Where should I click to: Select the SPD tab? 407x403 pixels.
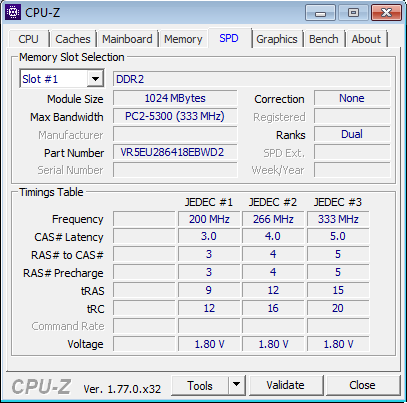(x=229, y=38)
